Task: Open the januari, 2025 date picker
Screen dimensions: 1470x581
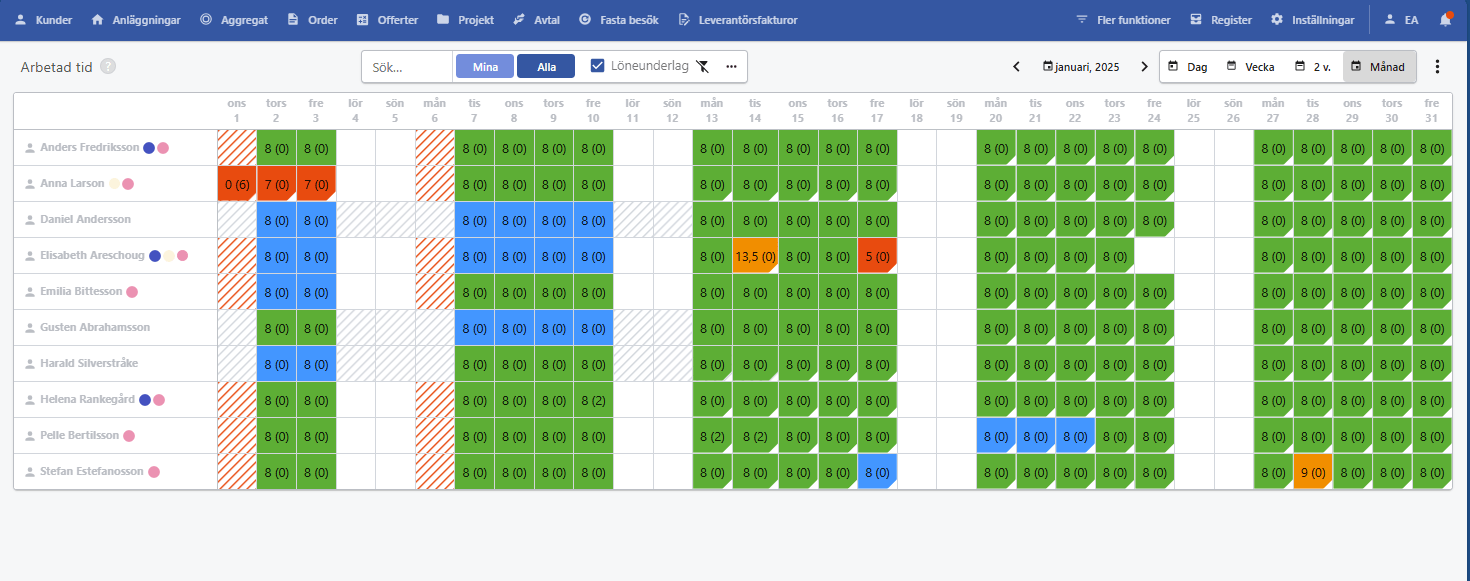Action: [1081, 67]
